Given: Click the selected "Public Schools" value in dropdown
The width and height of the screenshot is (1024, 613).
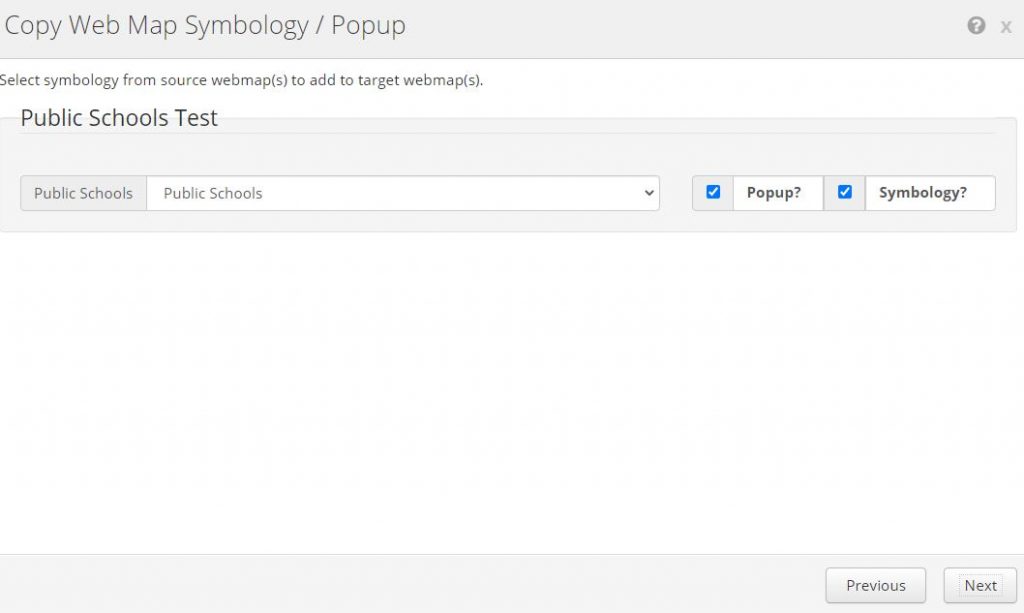Looking at the screenshot, I should pos(213,193).
